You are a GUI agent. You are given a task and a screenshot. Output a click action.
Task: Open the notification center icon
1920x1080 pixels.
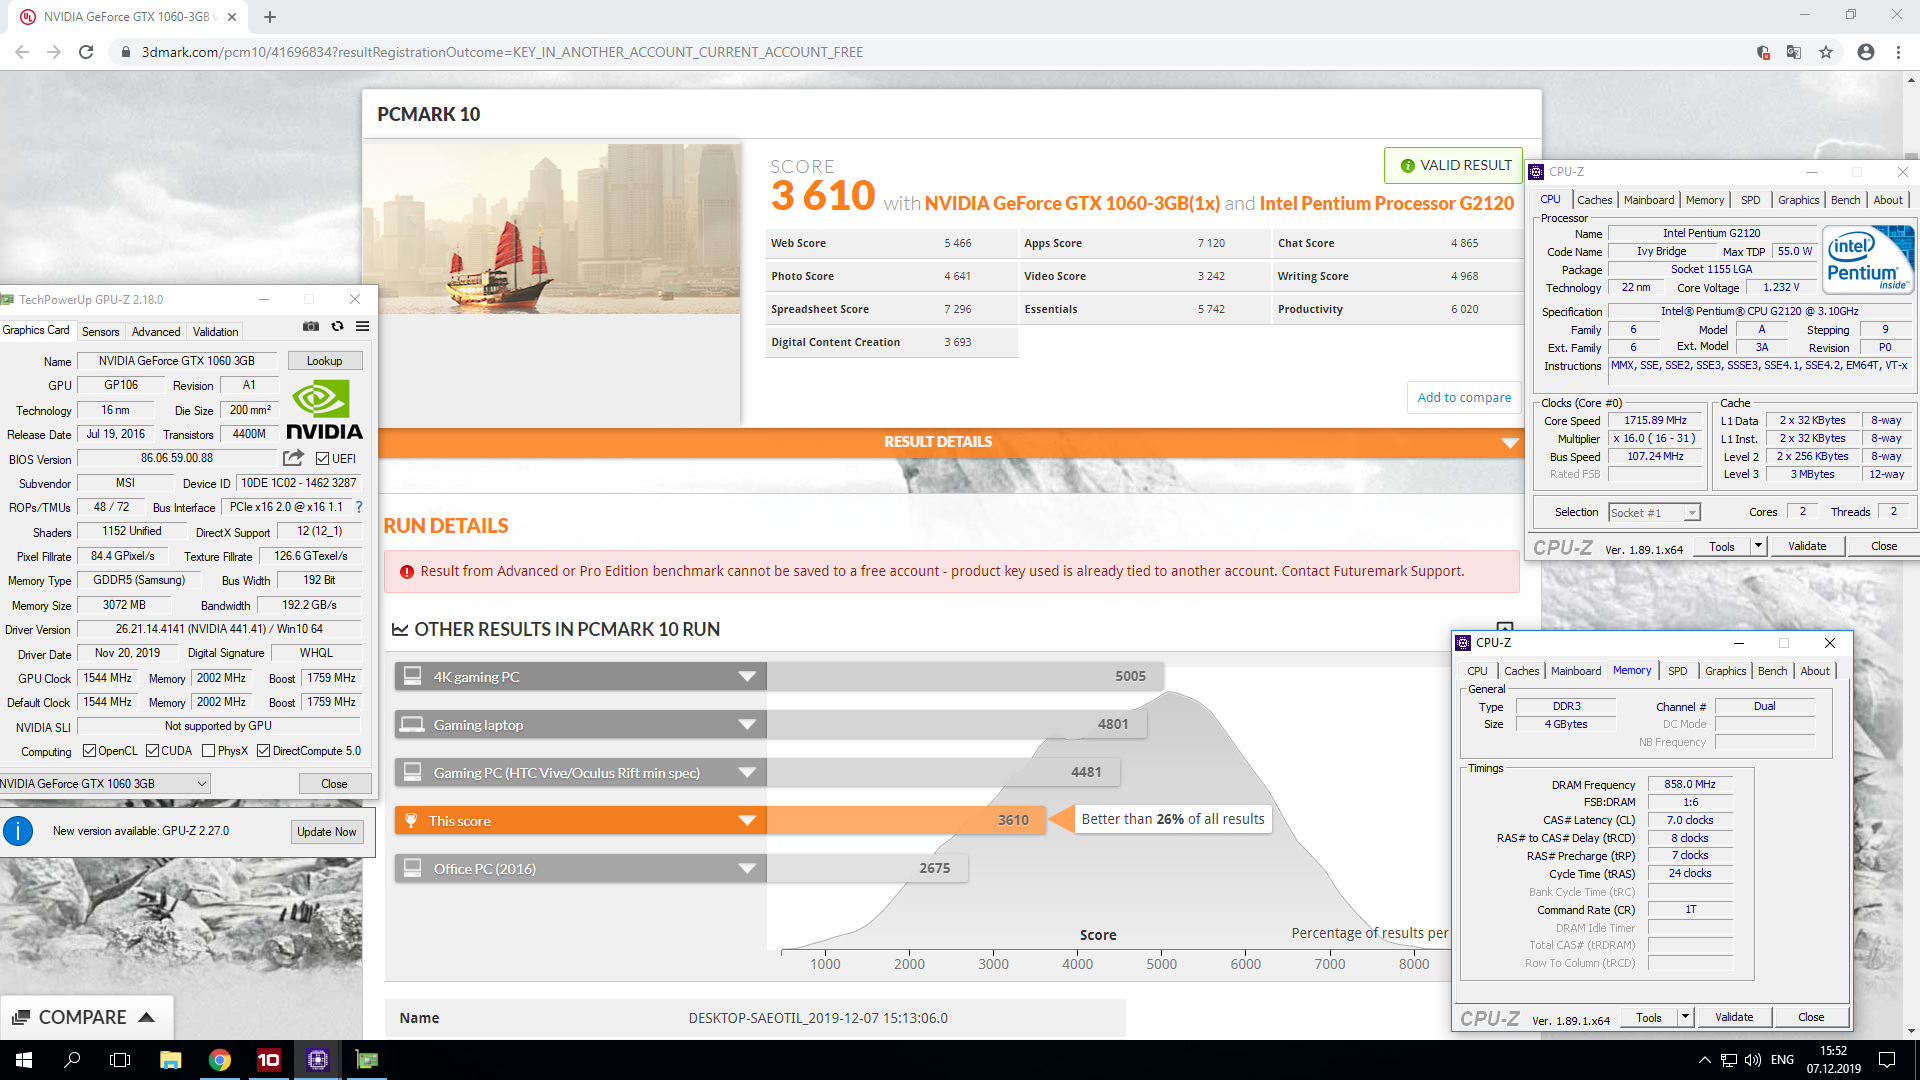1887,1060
